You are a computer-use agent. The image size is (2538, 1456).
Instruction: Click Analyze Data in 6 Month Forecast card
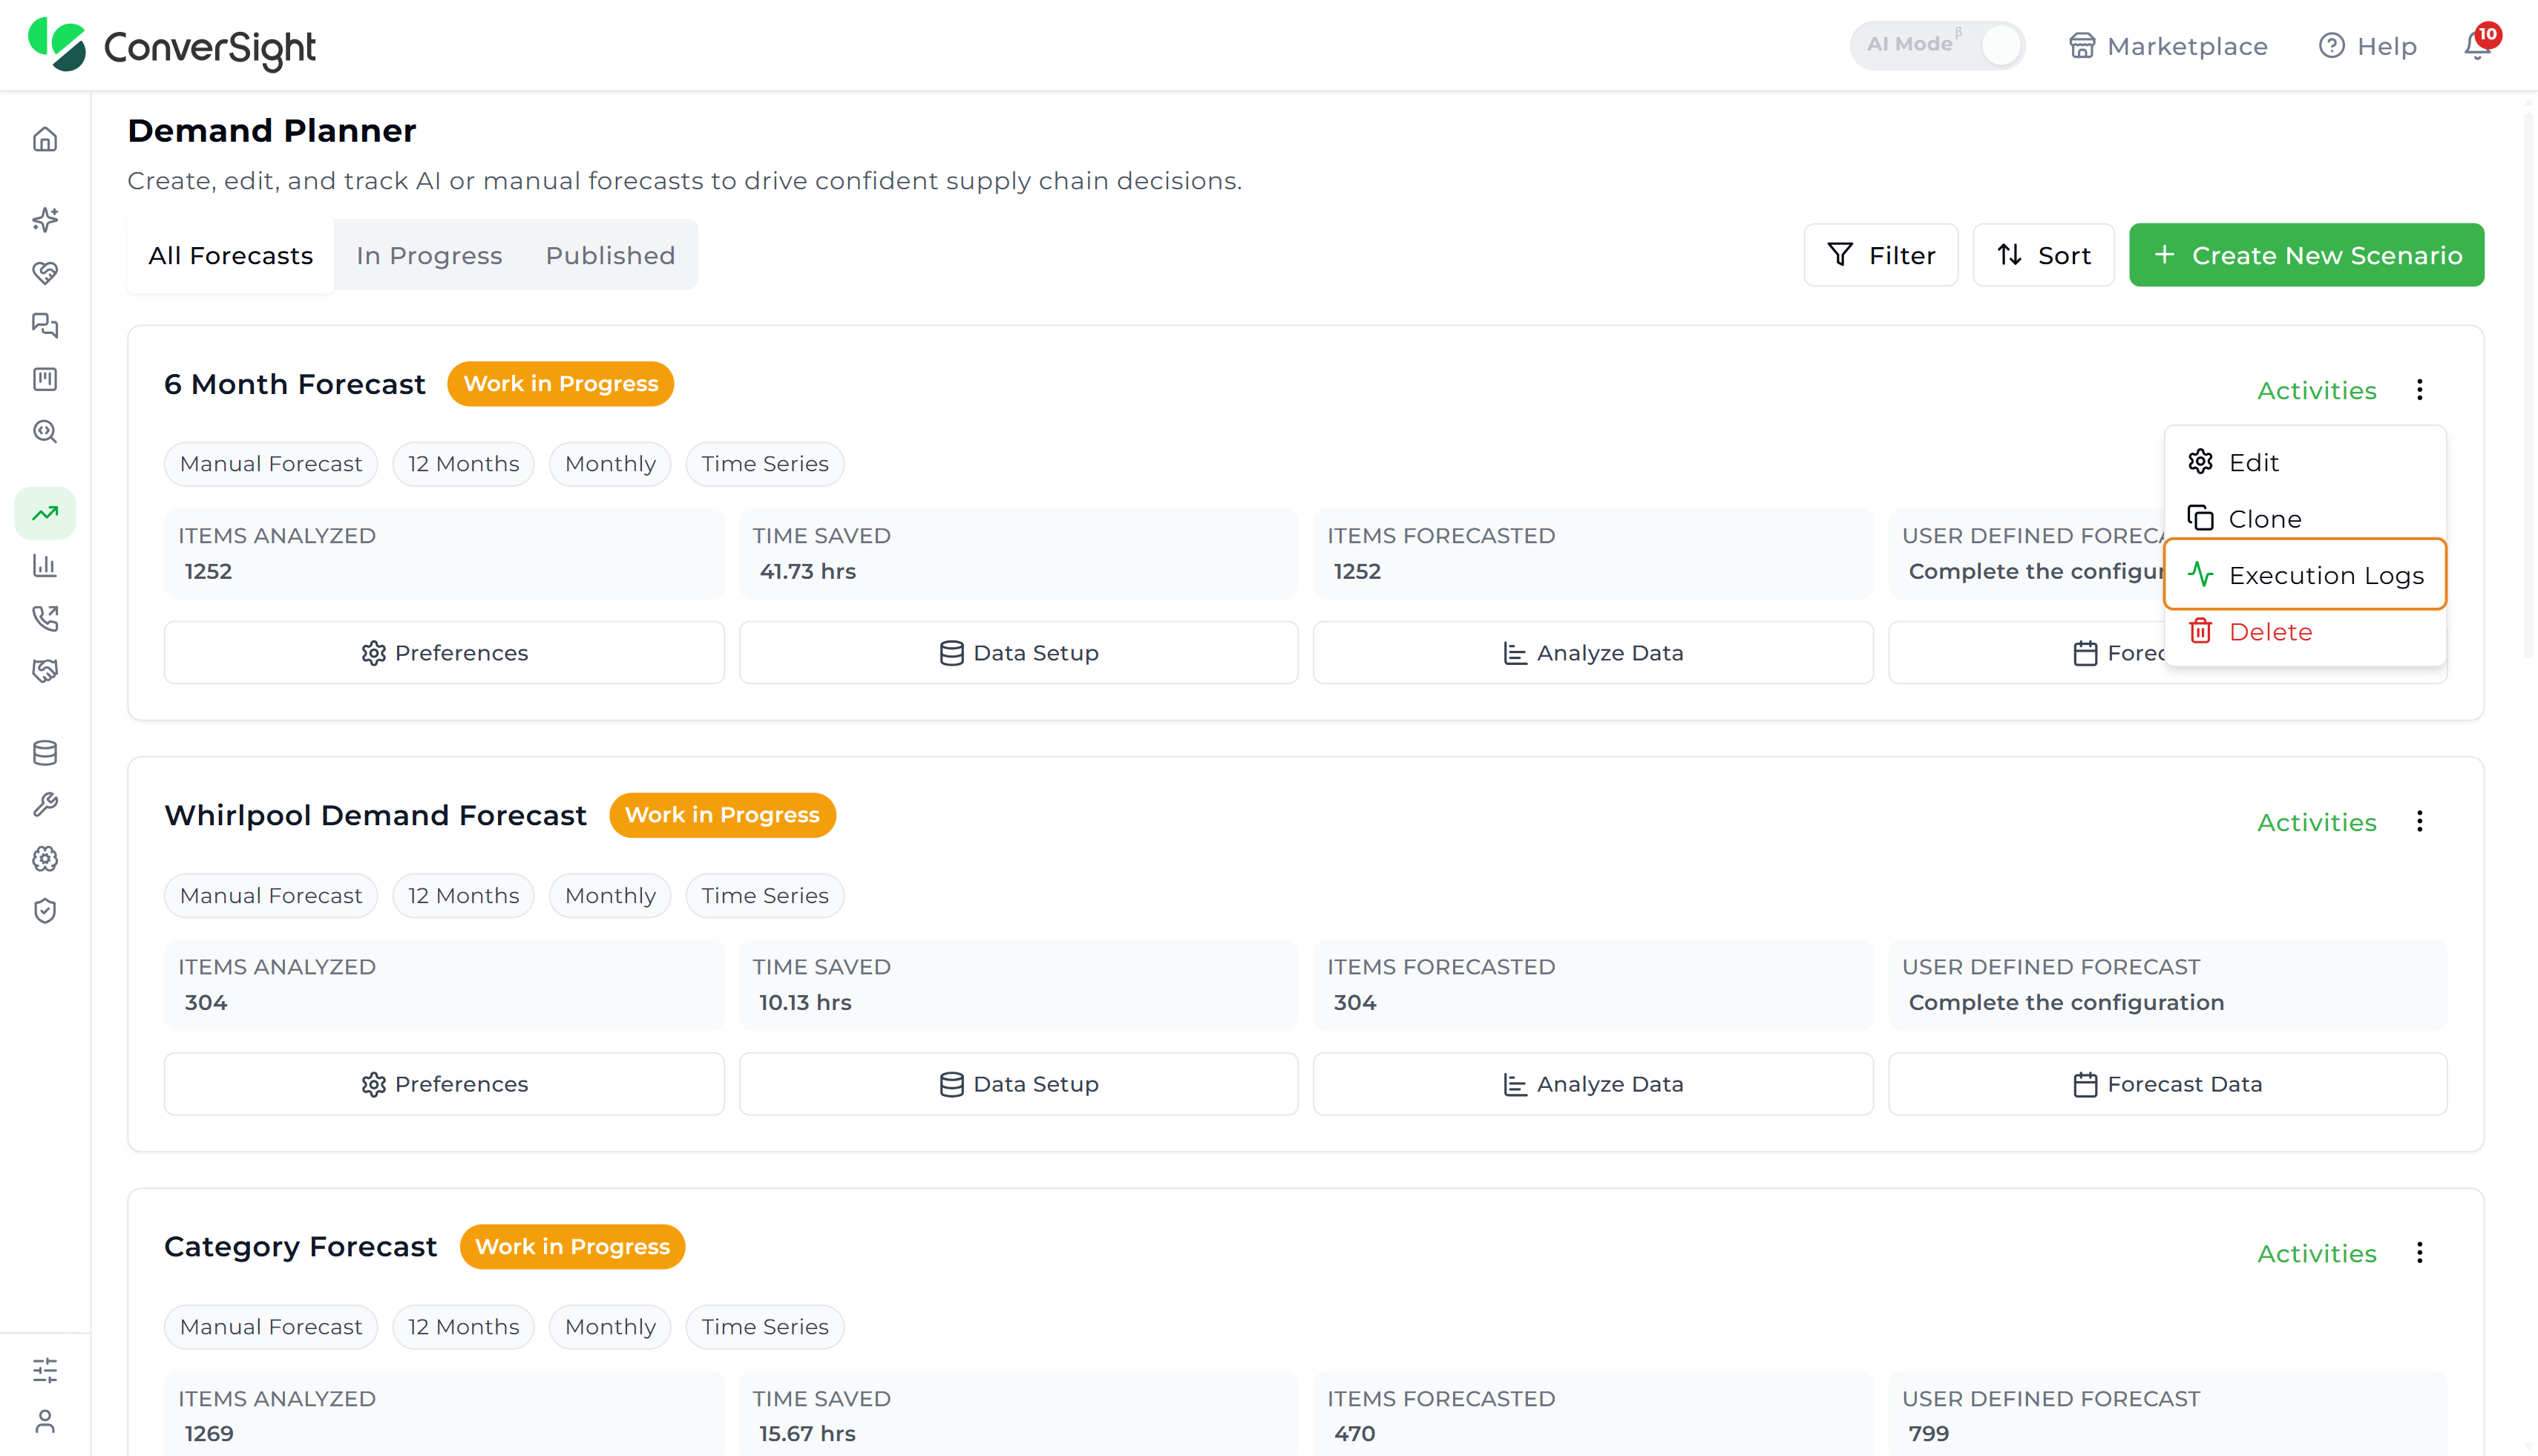click(x=1593, y=653)
